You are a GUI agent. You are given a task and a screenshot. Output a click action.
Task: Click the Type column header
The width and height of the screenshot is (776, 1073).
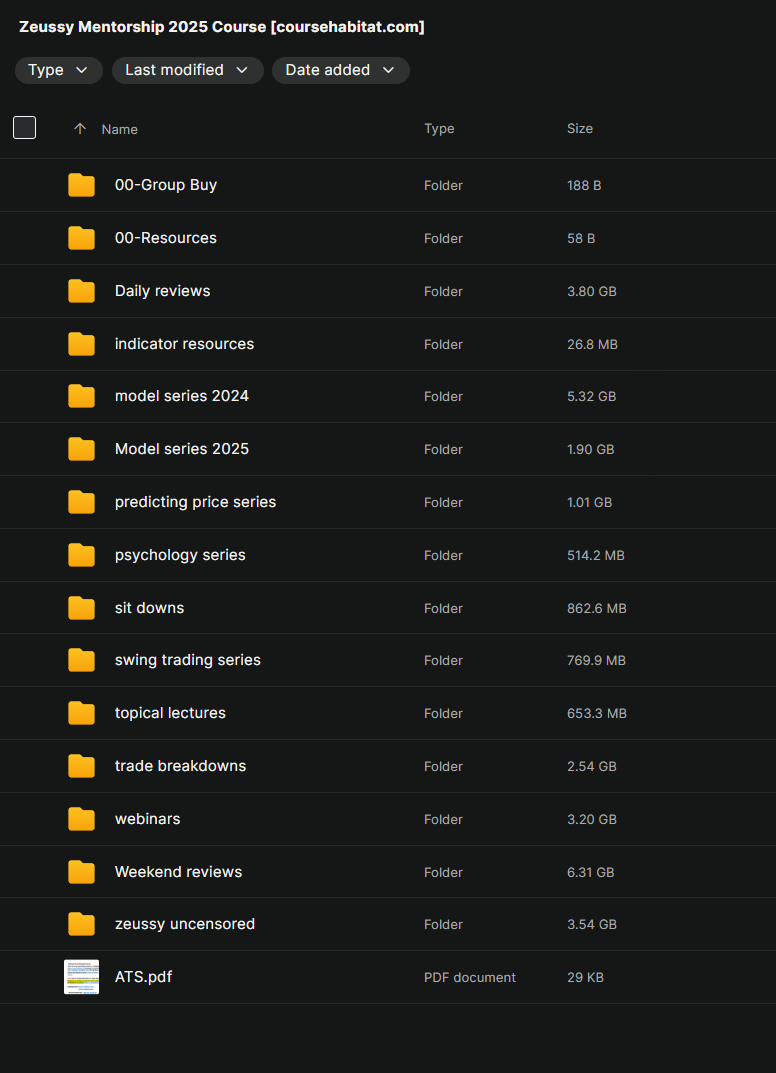(x=439, y=129)
